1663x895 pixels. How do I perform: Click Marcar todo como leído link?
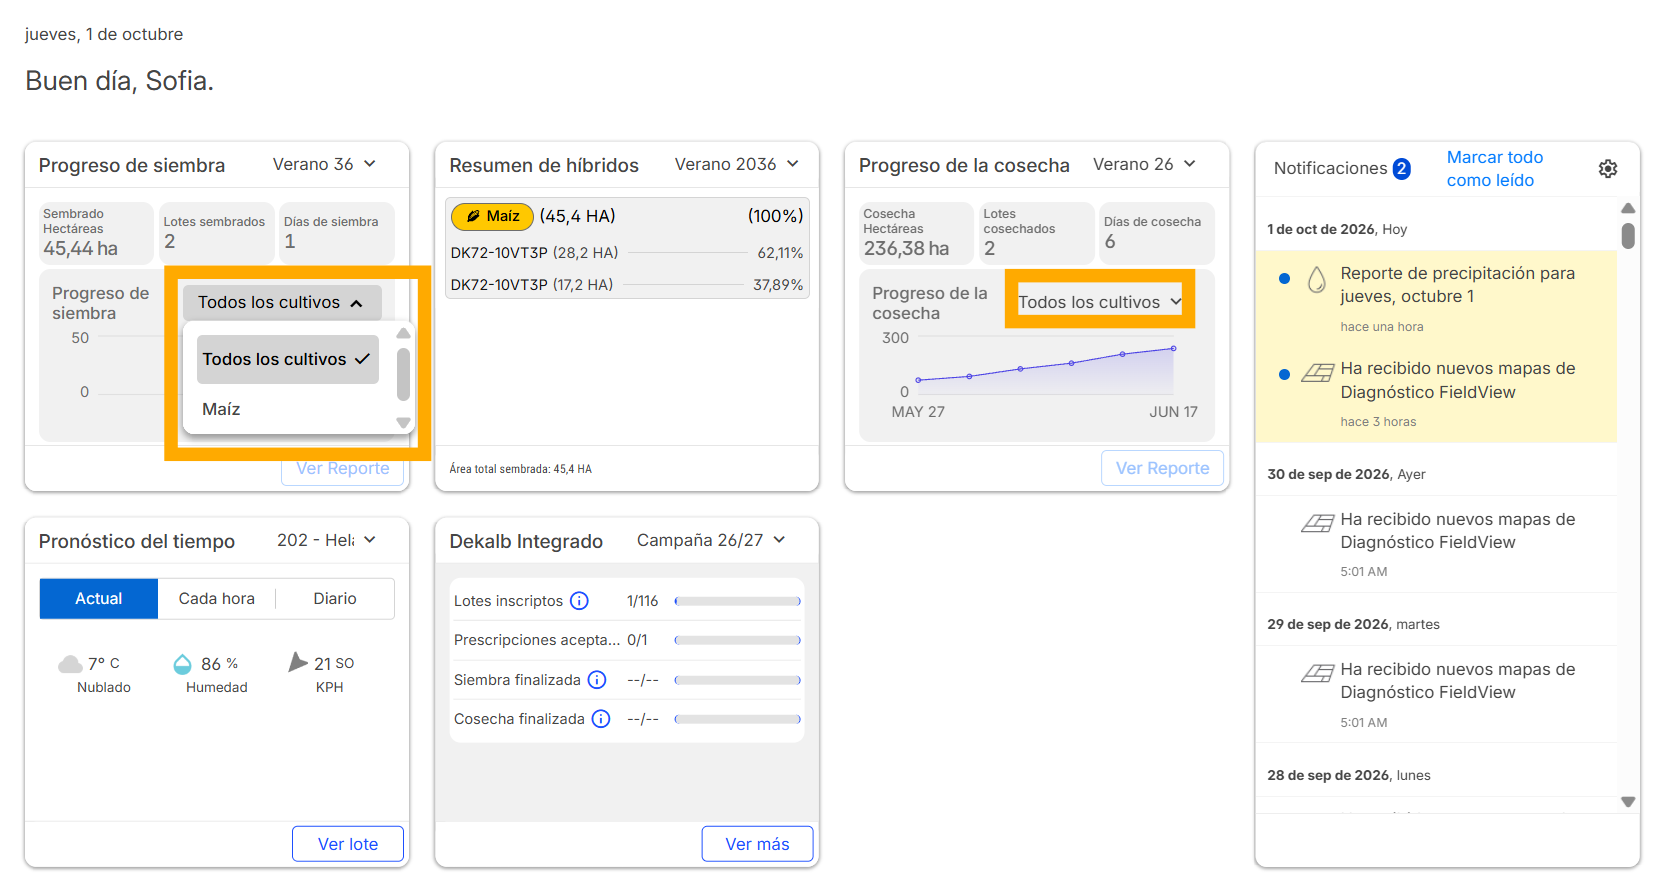pos(1495,169)
